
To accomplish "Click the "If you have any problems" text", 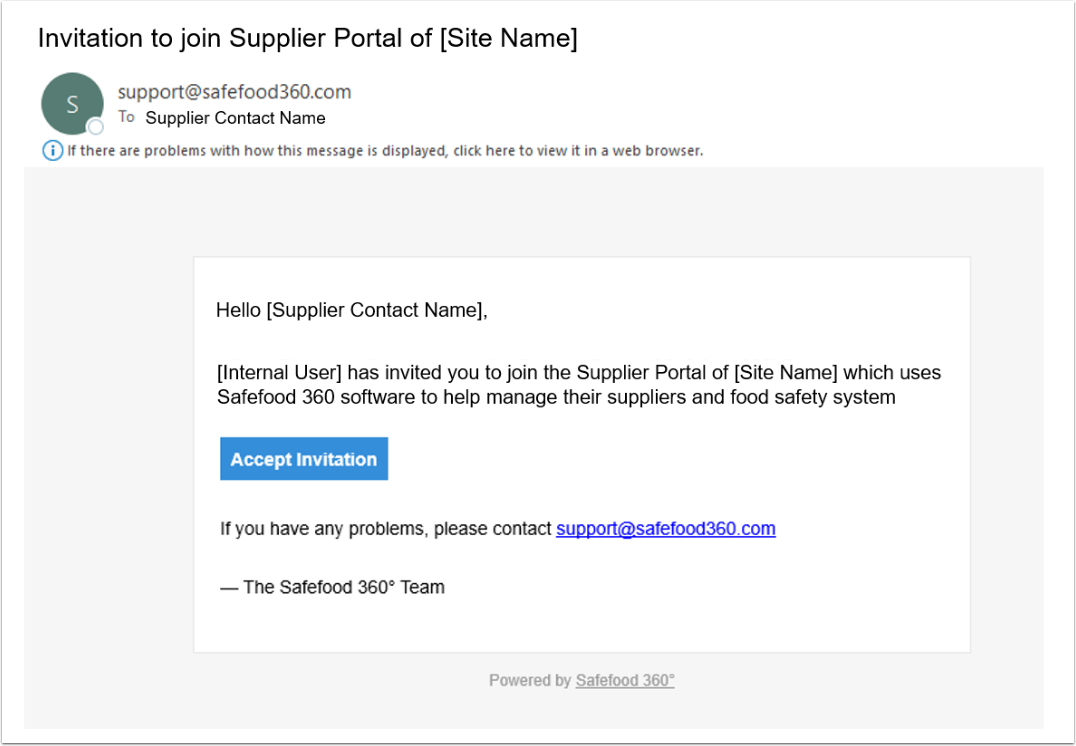I will 323,529.
